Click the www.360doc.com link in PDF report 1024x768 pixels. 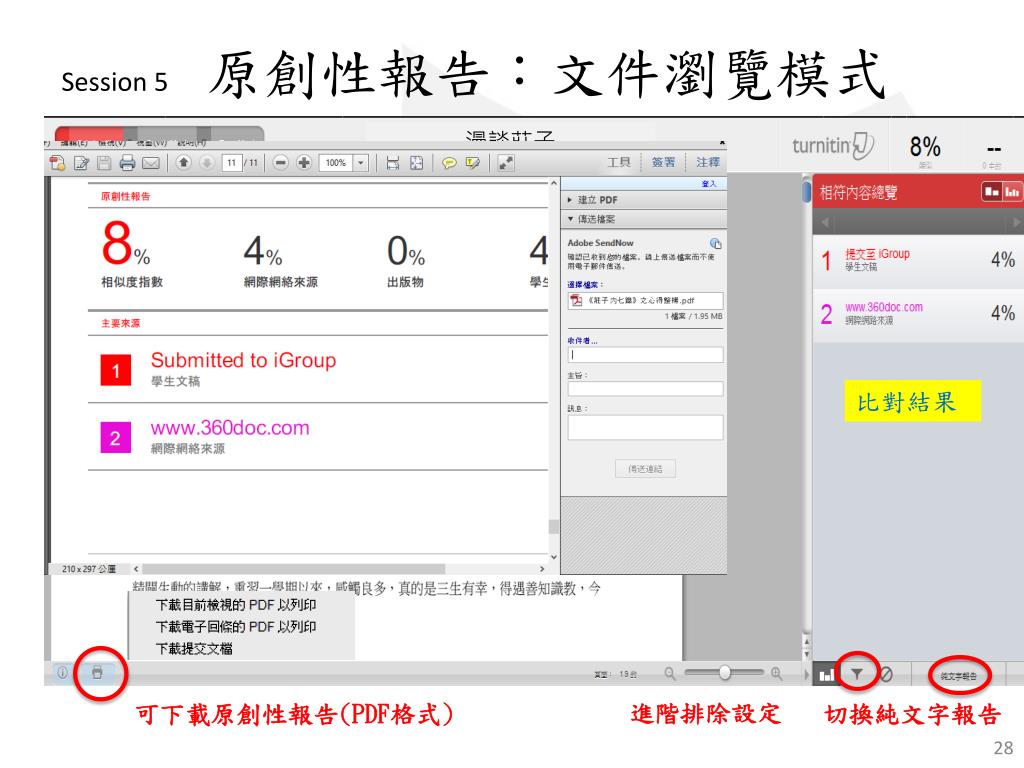point(230,428)
